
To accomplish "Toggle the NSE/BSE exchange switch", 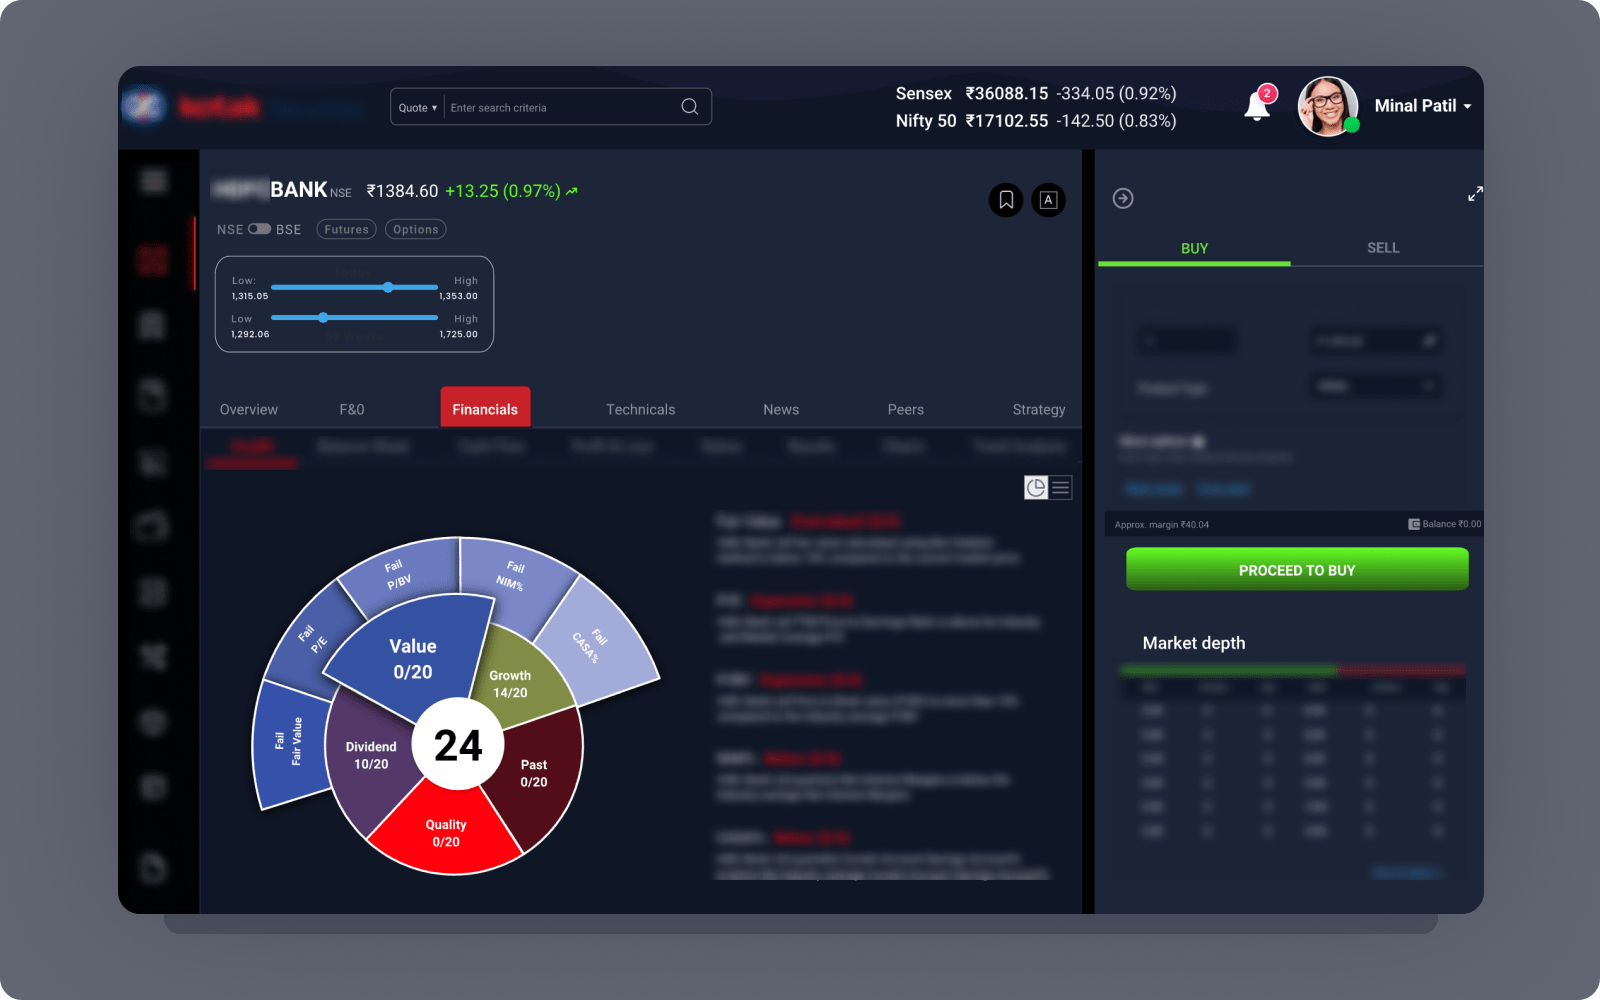I will [259, 229].
